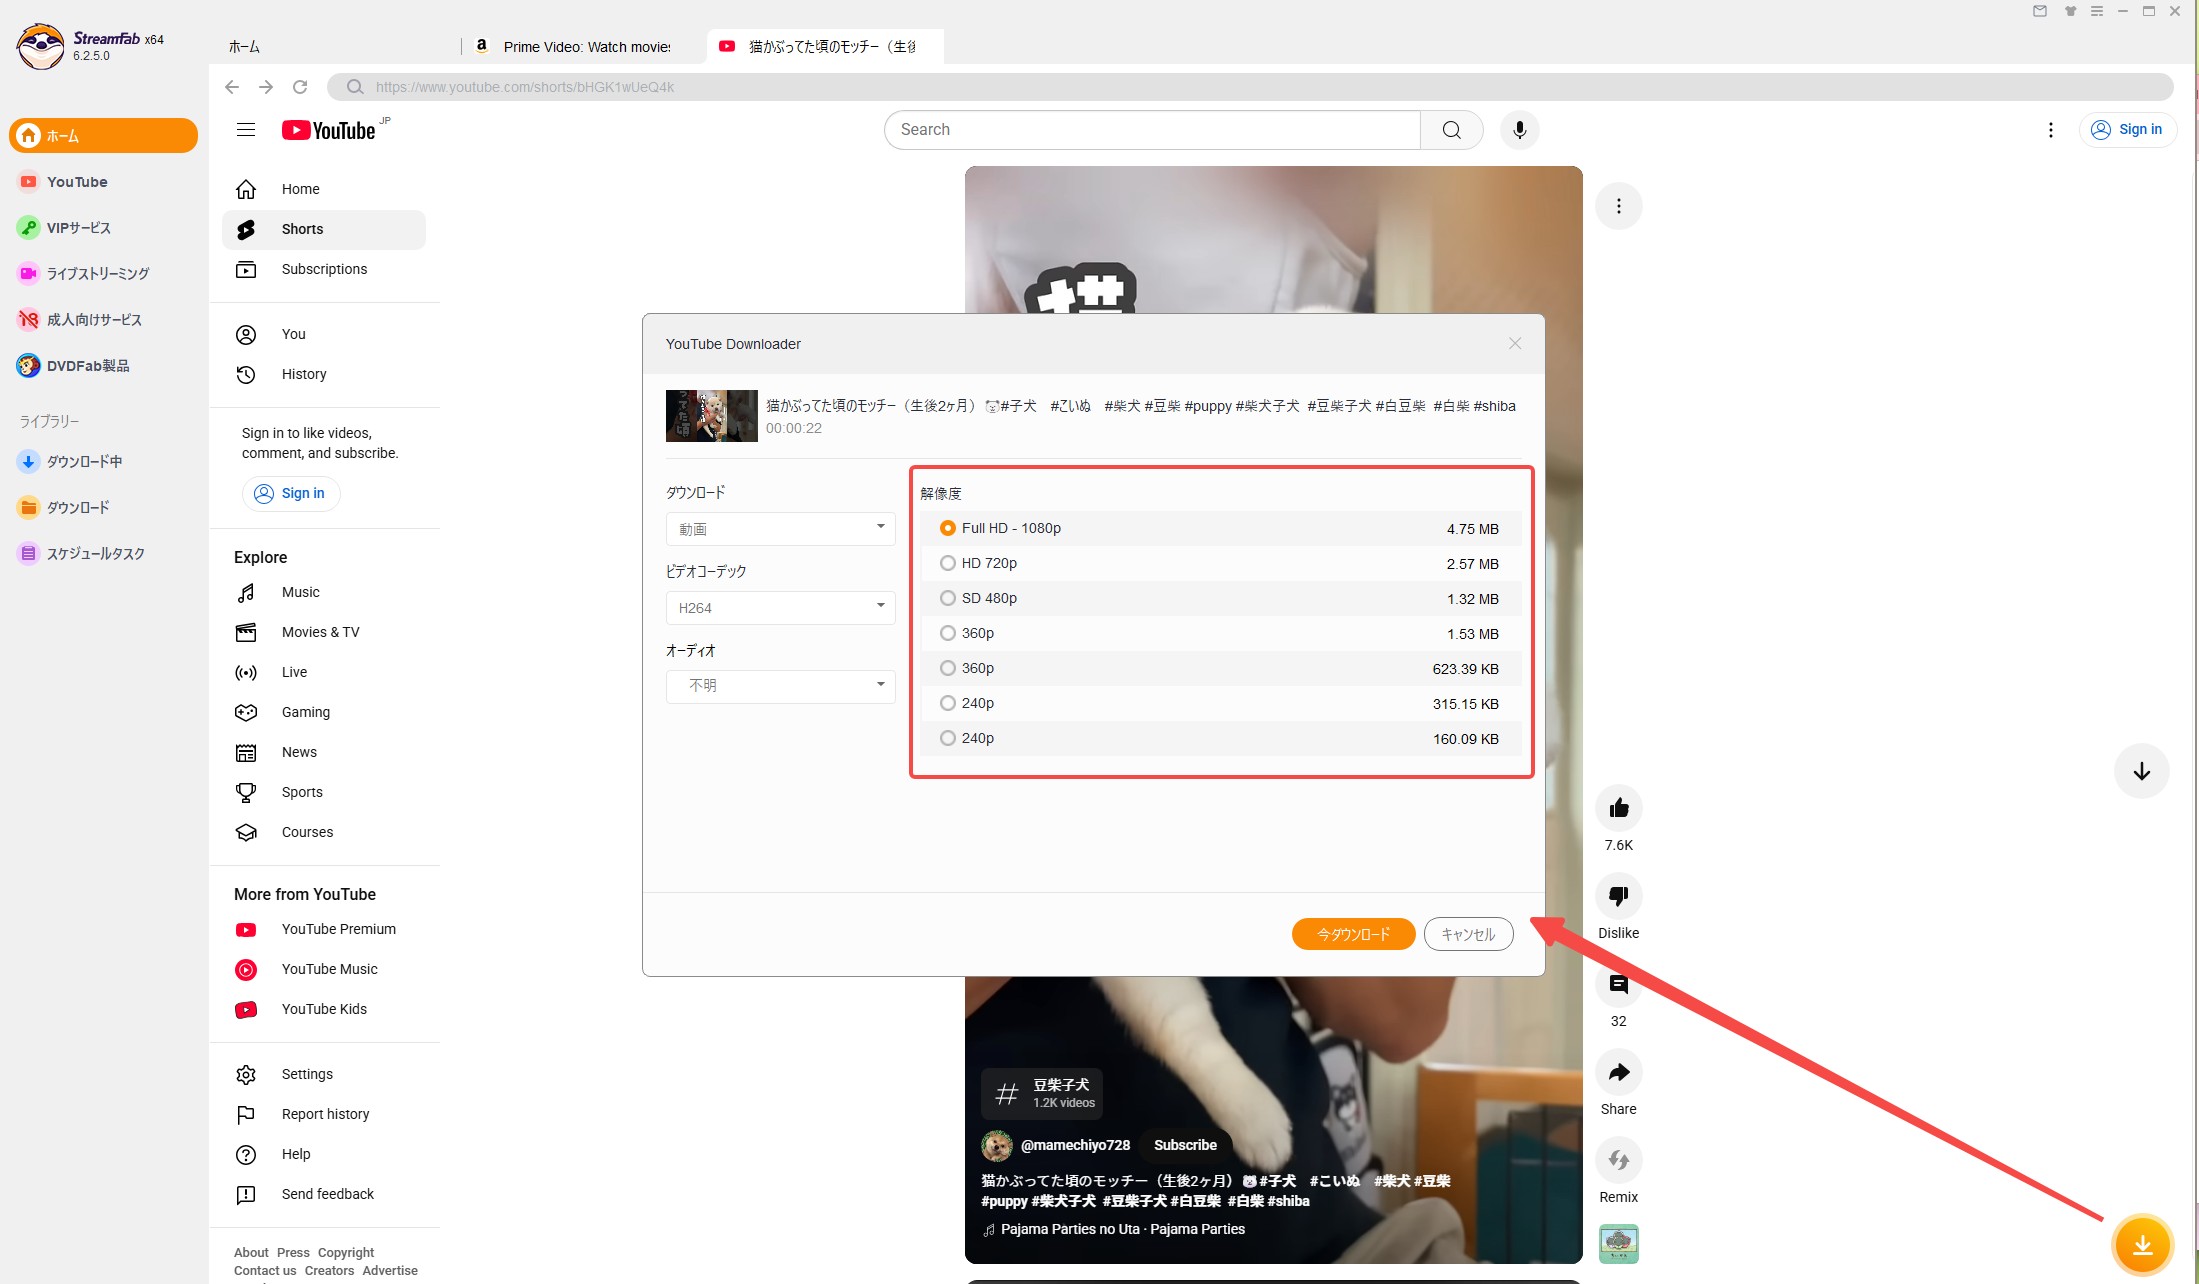Switch to the Prime Video tab
Screen dimensions: 2199x1284
(x=585, y=46)
